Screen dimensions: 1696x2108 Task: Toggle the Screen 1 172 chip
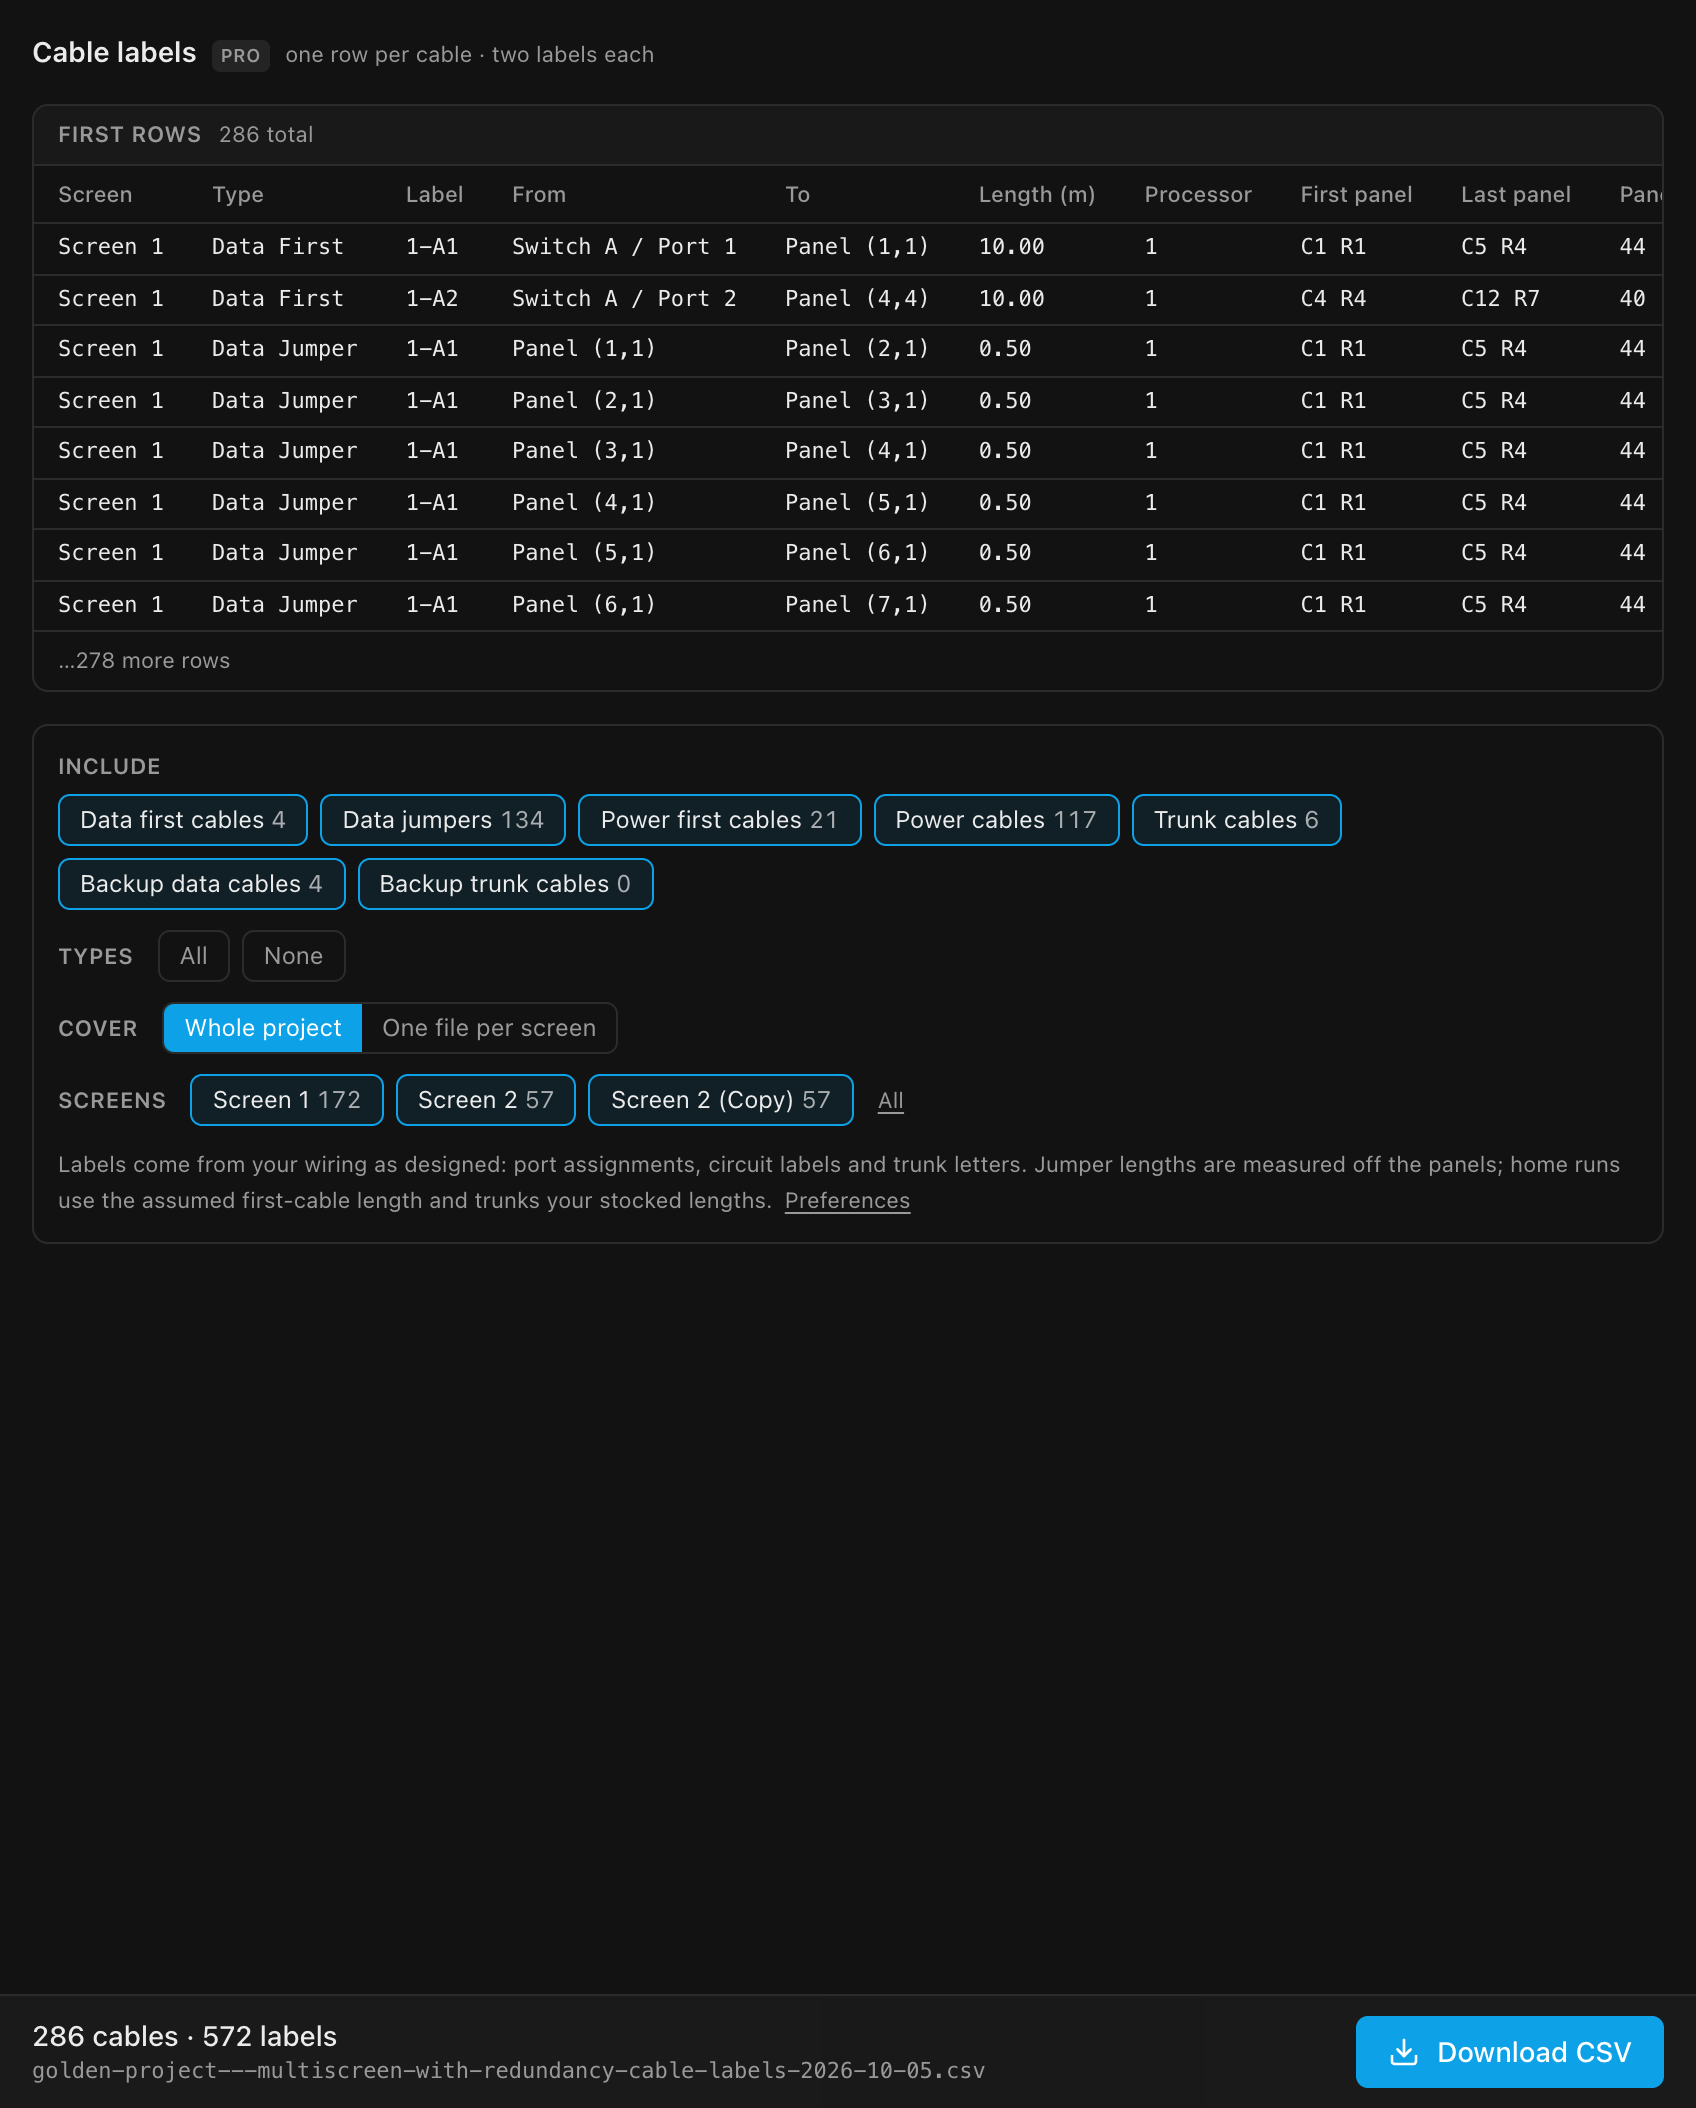coord(287,1100)
